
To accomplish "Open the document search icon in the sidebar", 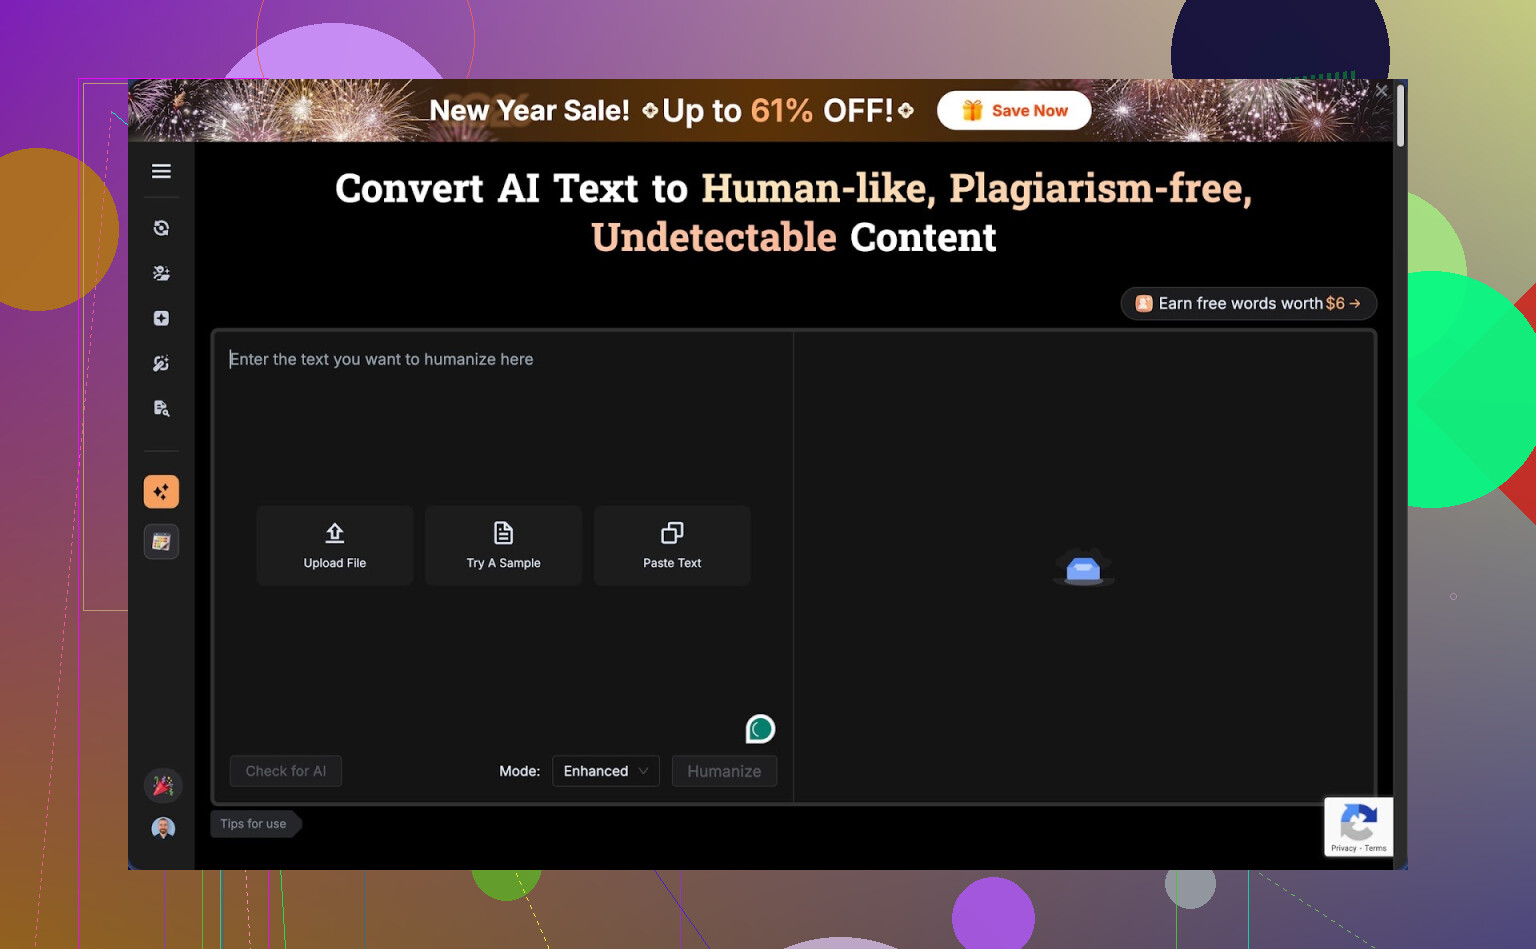I will point(161,408).
